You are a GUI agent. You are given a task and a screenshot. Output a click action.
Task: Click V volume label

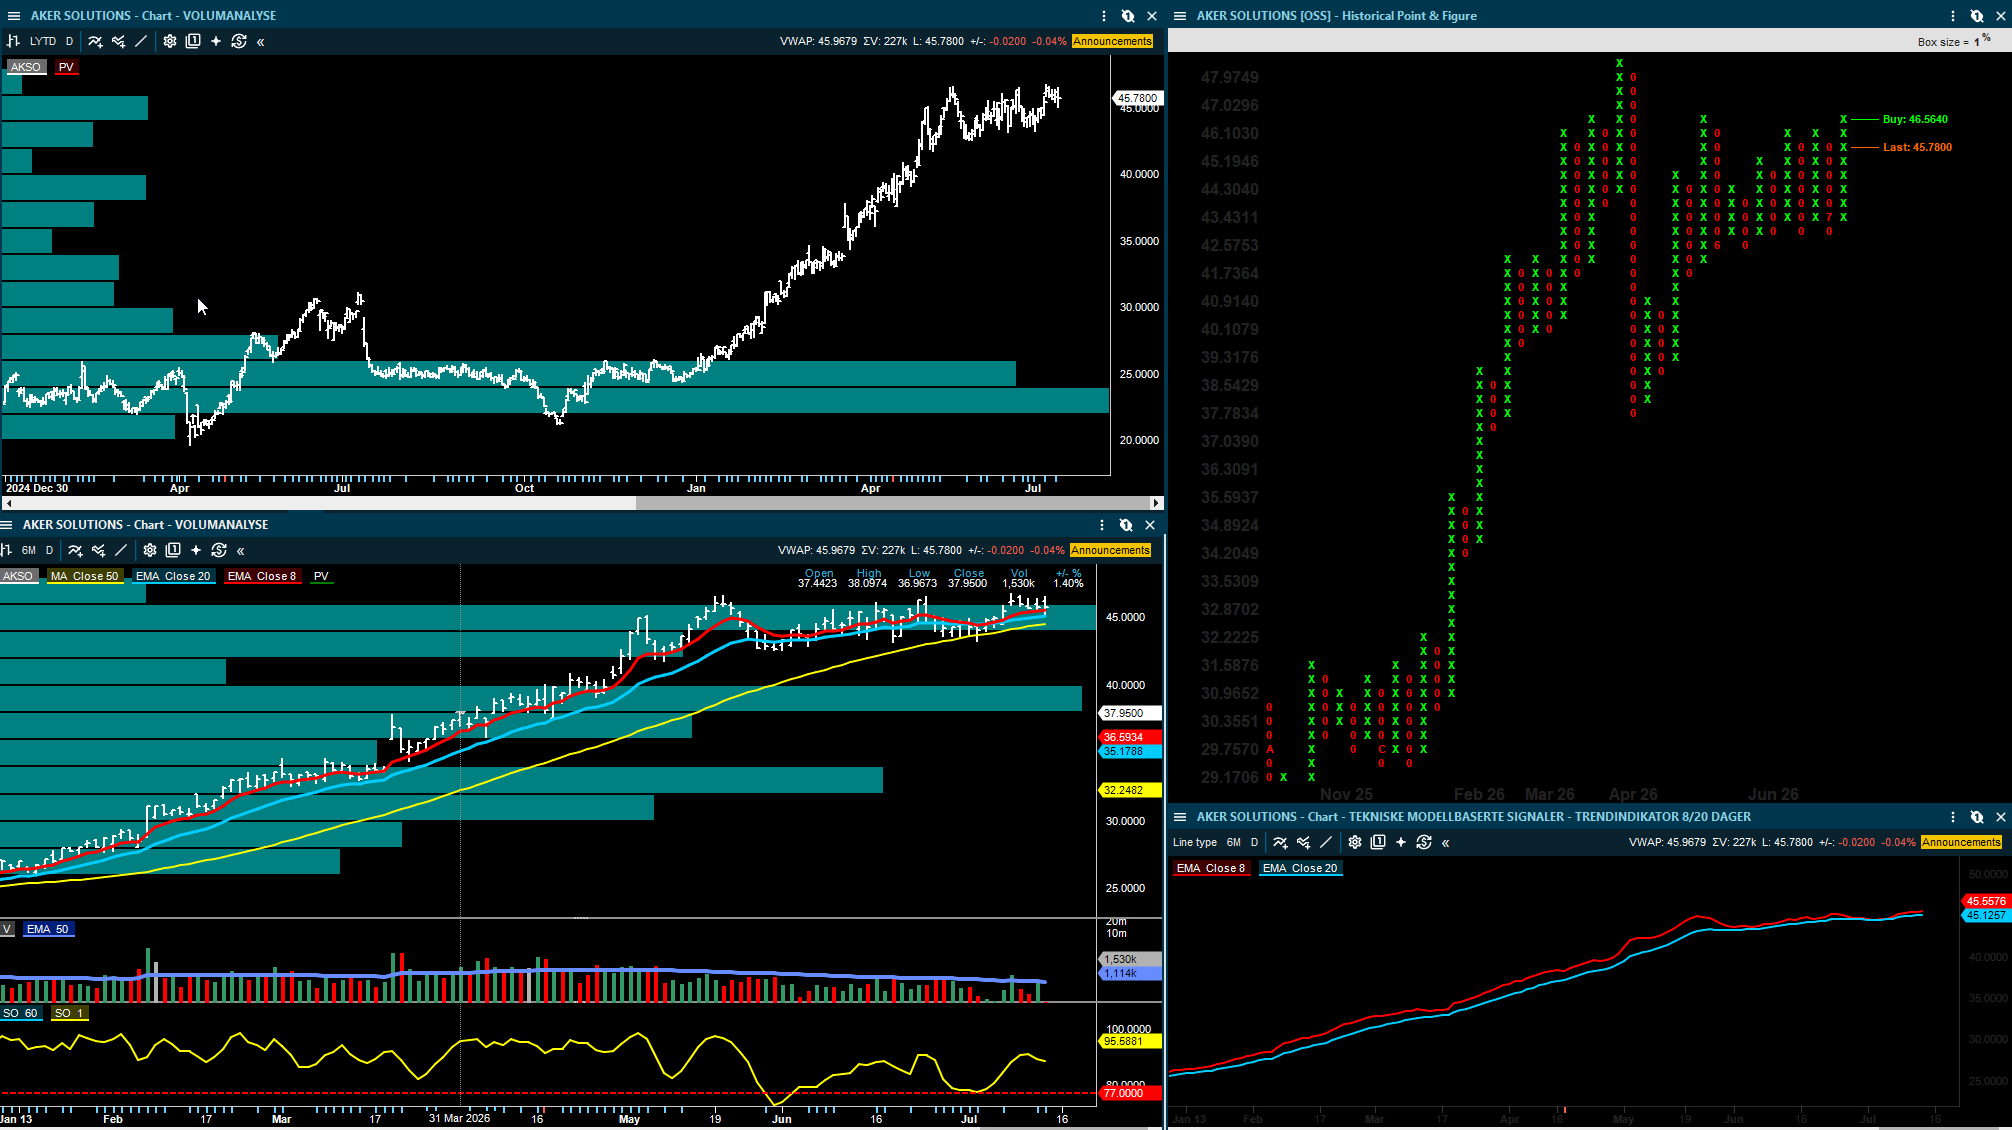7,929
